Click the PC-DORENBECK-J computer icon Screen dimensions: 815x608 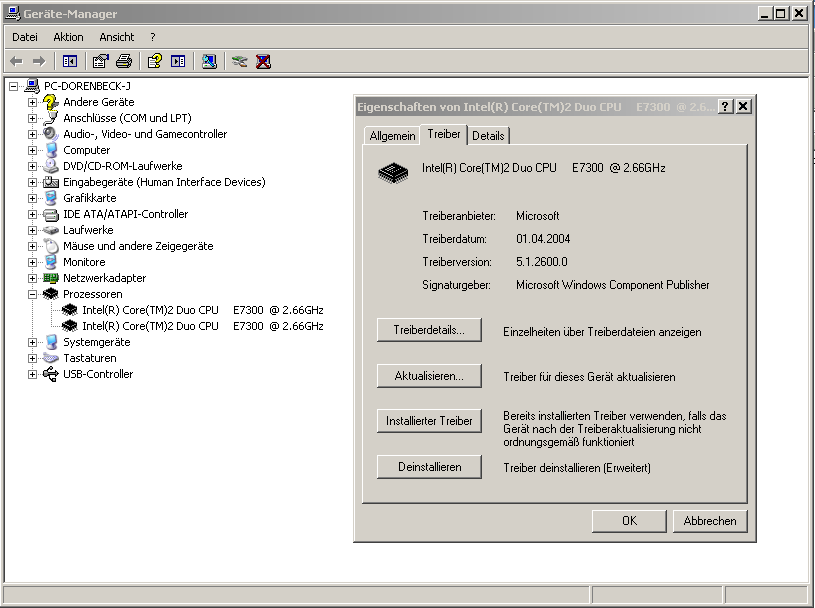point(32,86)
